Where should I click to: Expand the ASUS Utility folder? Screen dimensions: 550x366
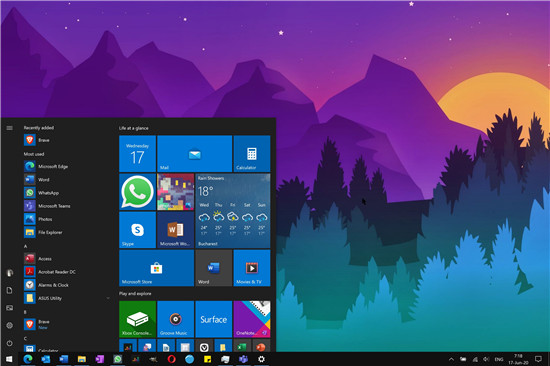coord(67,298)
